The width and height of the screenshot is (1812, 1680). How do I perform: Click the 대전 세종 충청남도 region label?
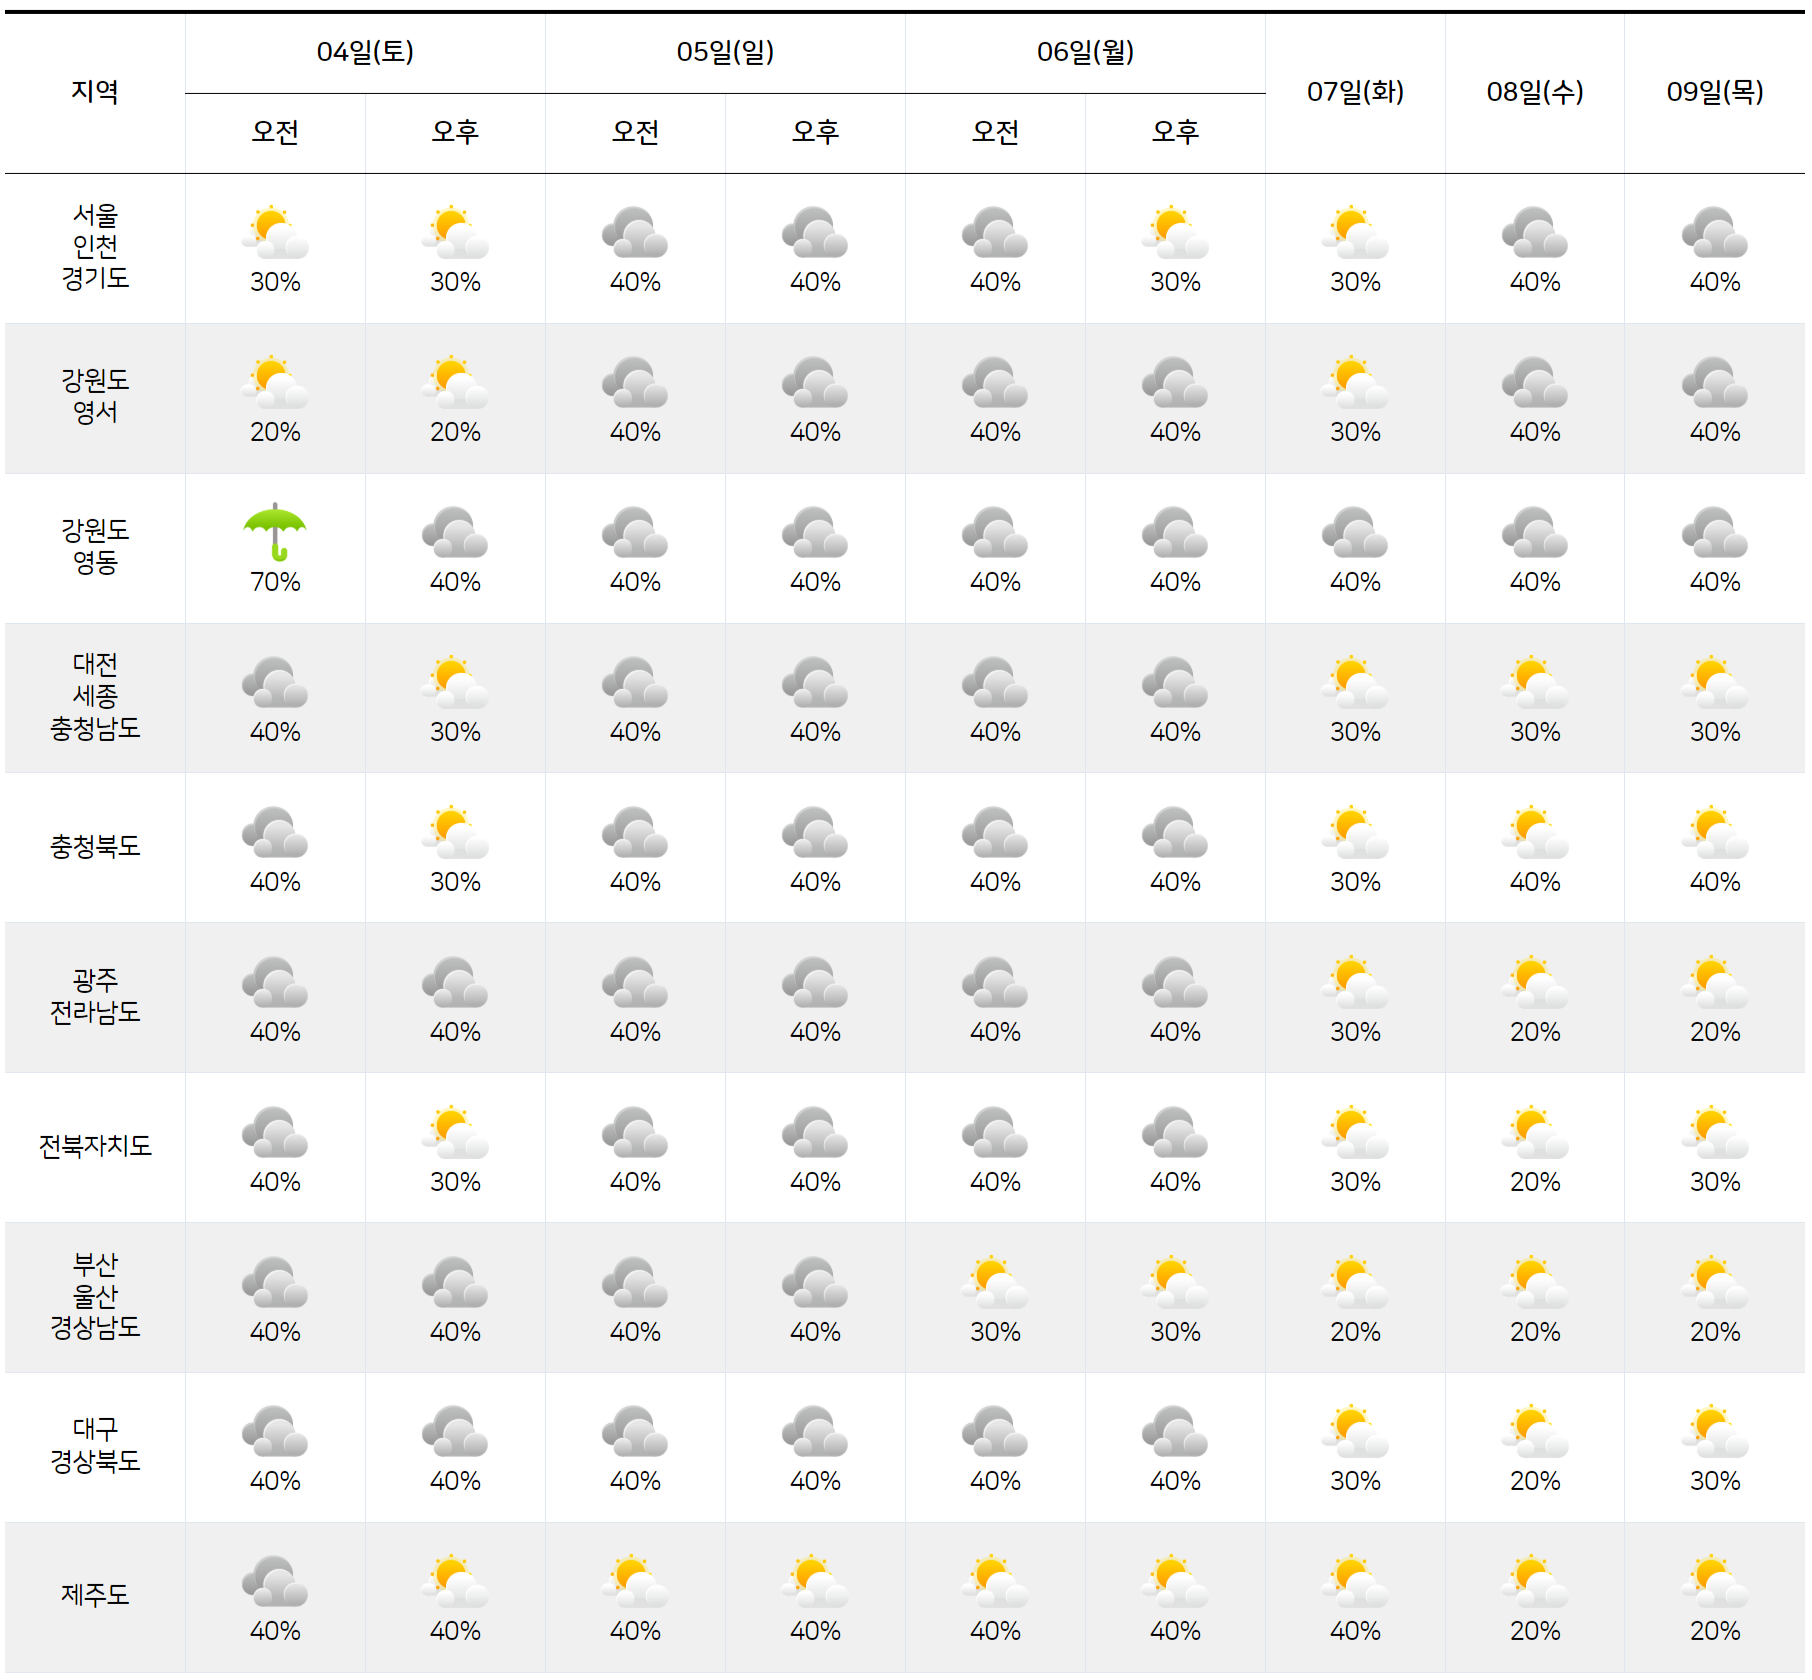tap(95, 696)
